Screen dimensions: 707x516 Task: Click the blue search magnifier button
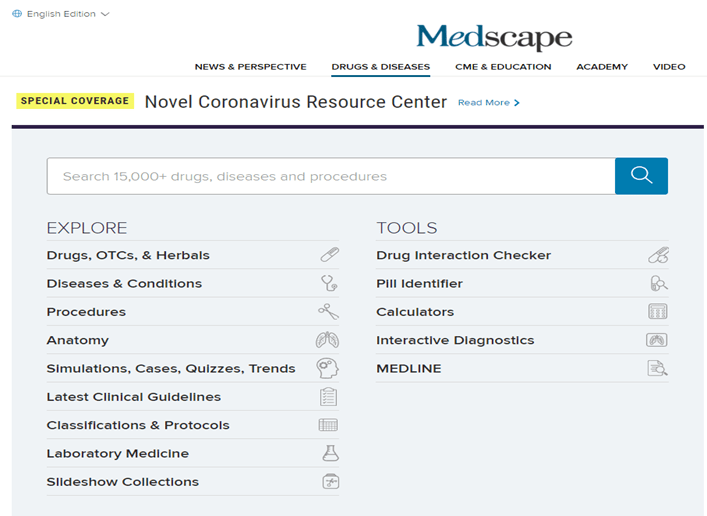(x=641, y=176)
